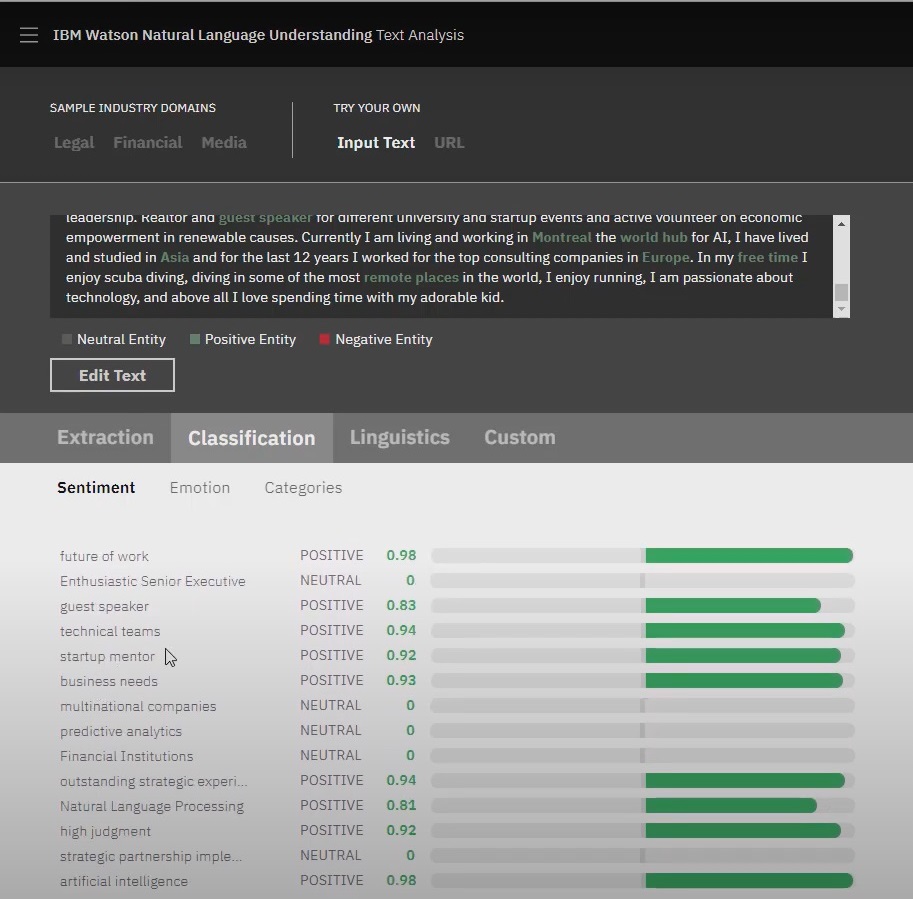
Task: Click the 'technical teams' row label
Action: (x=110, y=631)
